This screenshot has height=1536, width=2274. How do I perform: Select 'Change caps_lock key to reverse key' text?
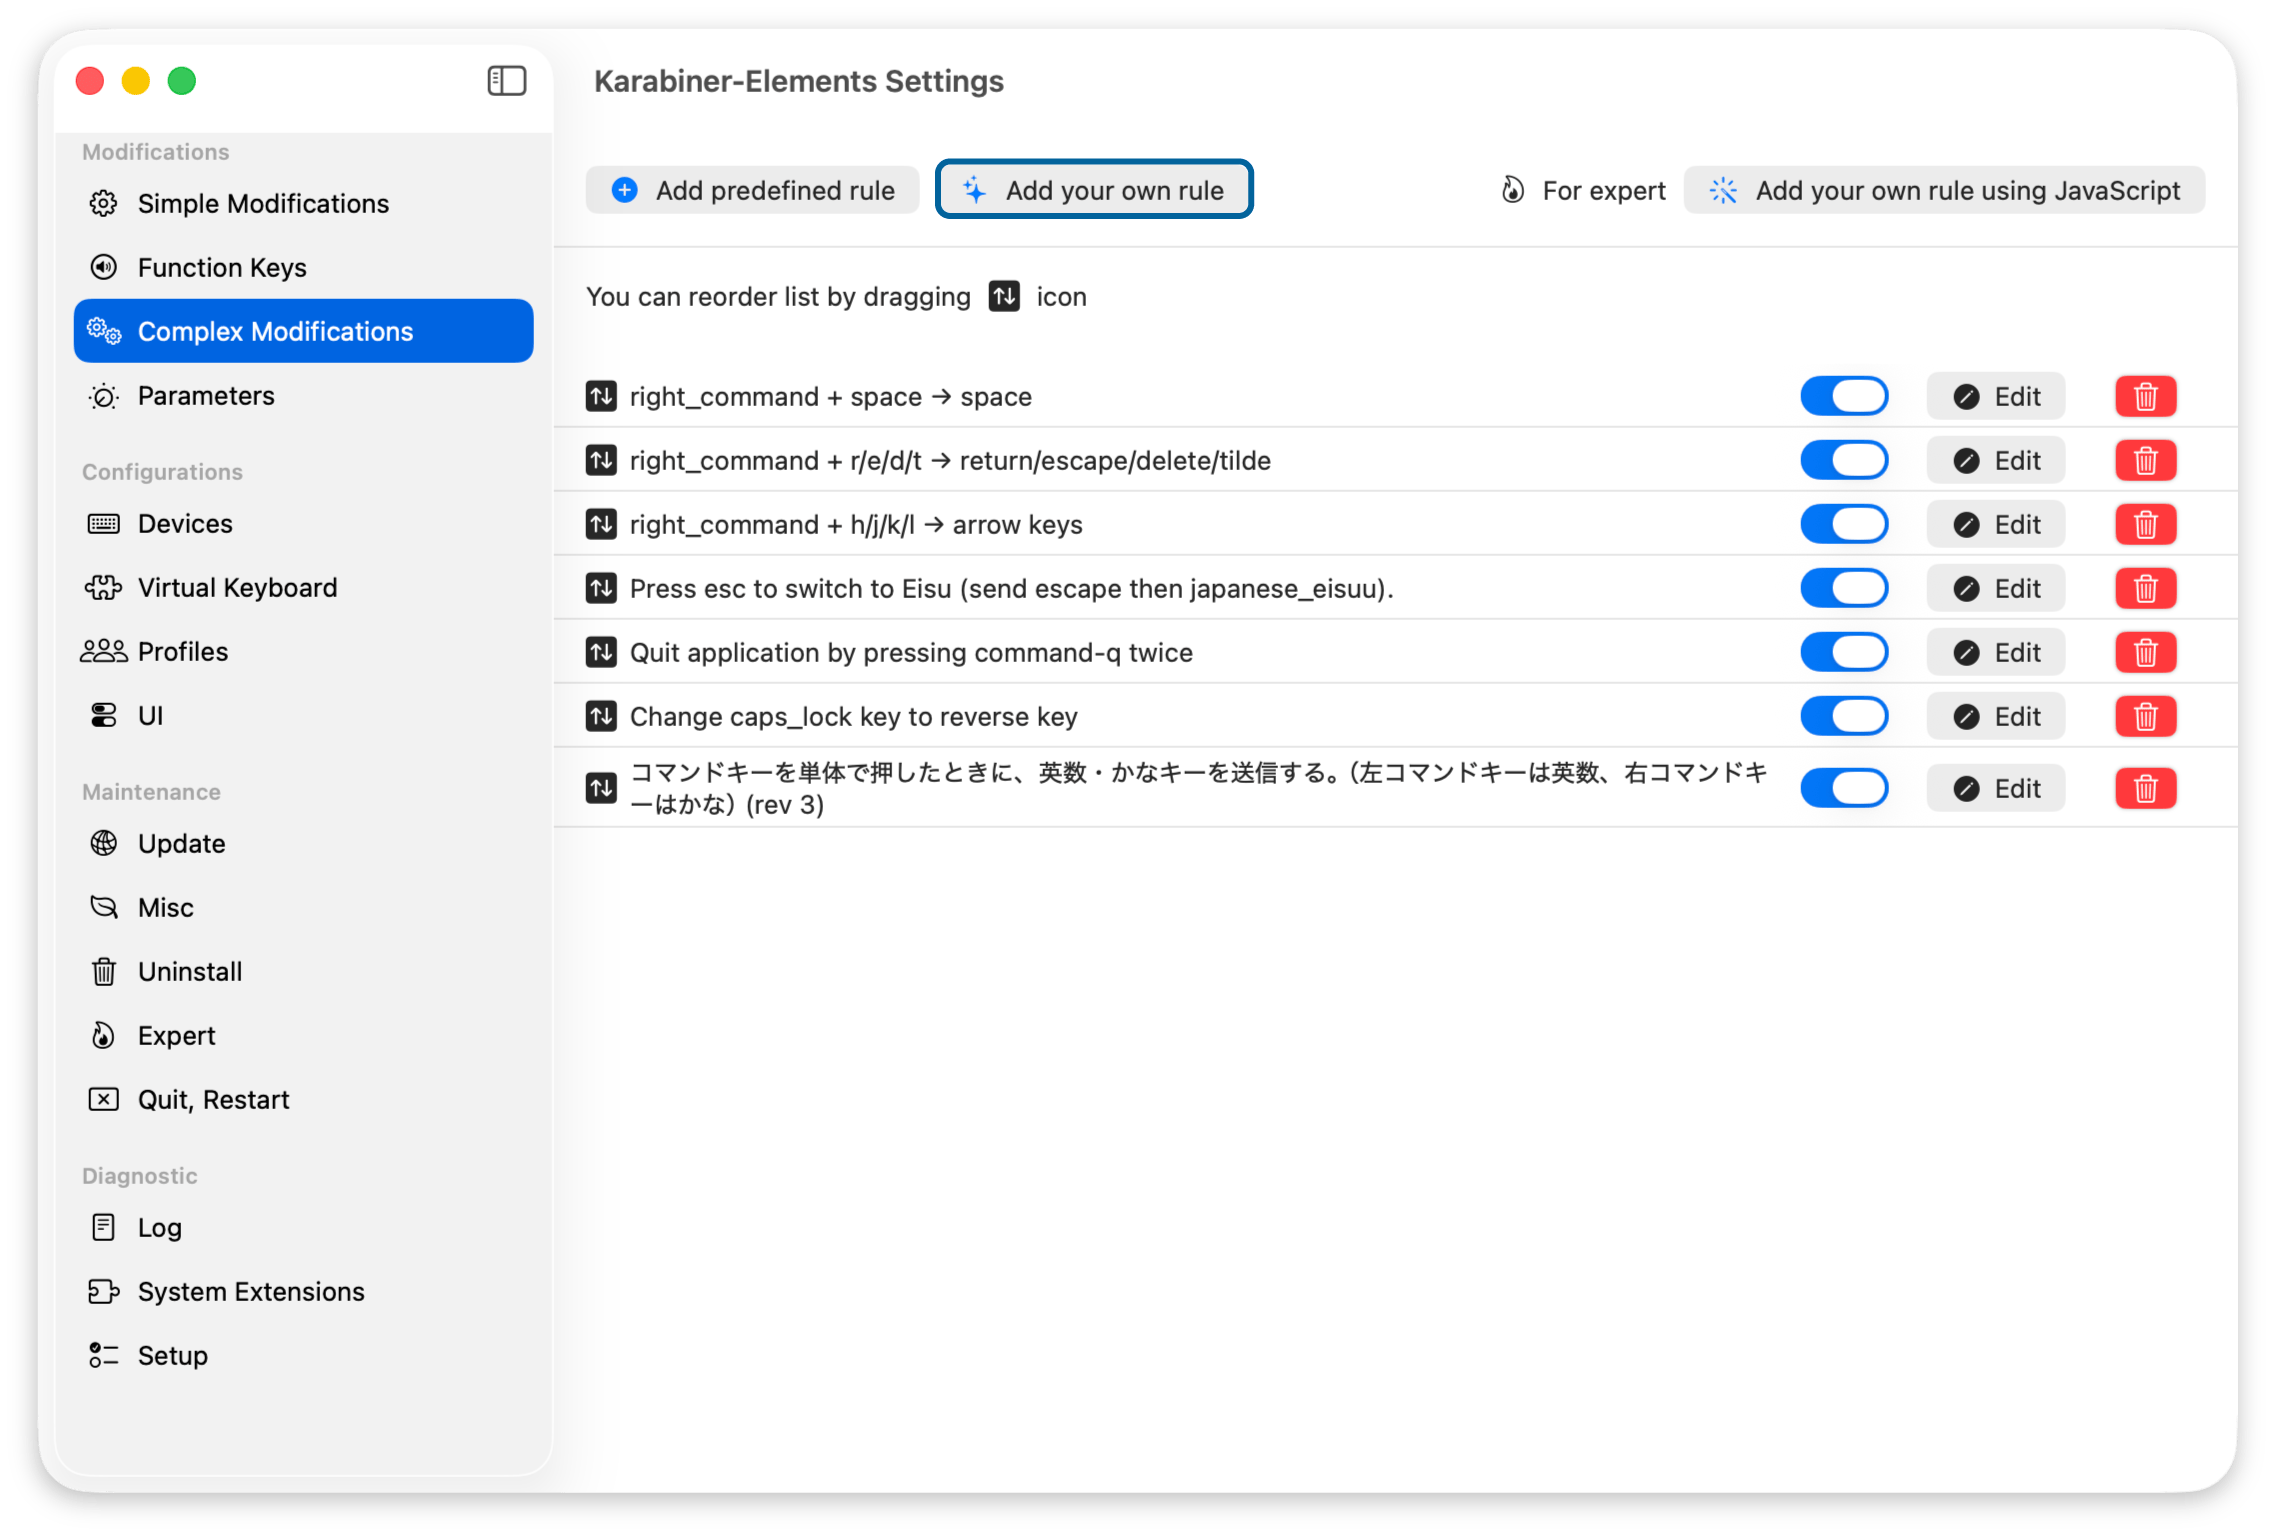pos(853,717)
